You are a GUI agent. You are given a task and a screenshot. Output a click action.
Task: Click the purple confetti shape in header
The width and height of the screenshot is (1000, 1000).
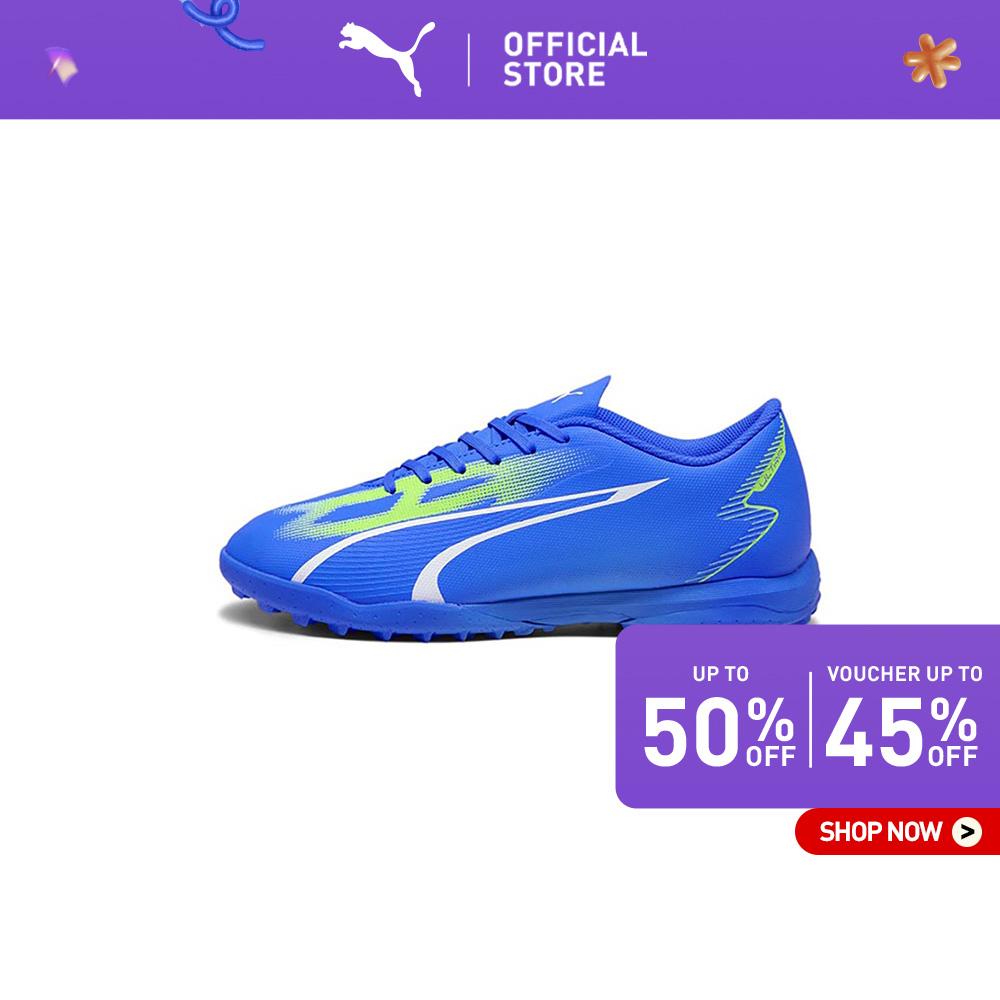tap(62, 65)
